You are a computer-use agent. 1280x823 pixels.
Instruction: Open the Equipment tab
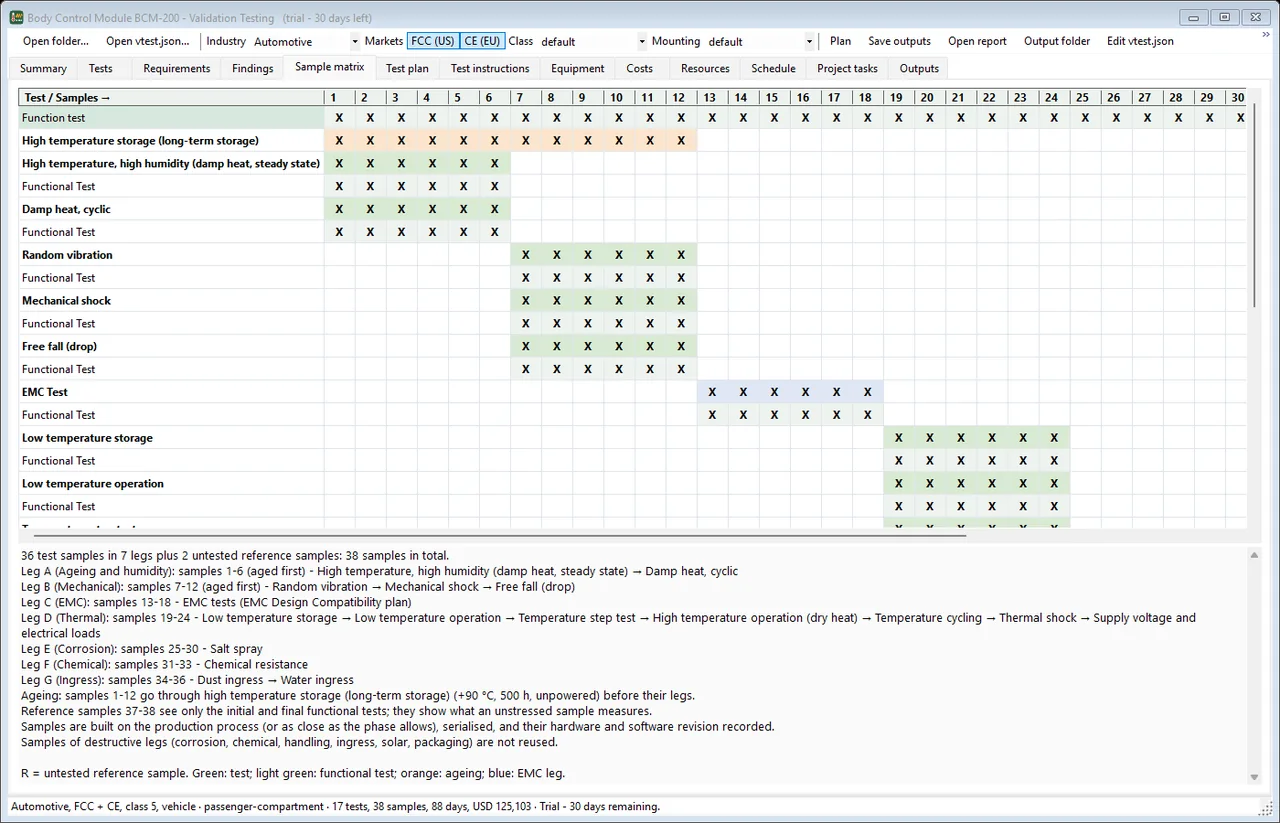(x=578, y=69)
